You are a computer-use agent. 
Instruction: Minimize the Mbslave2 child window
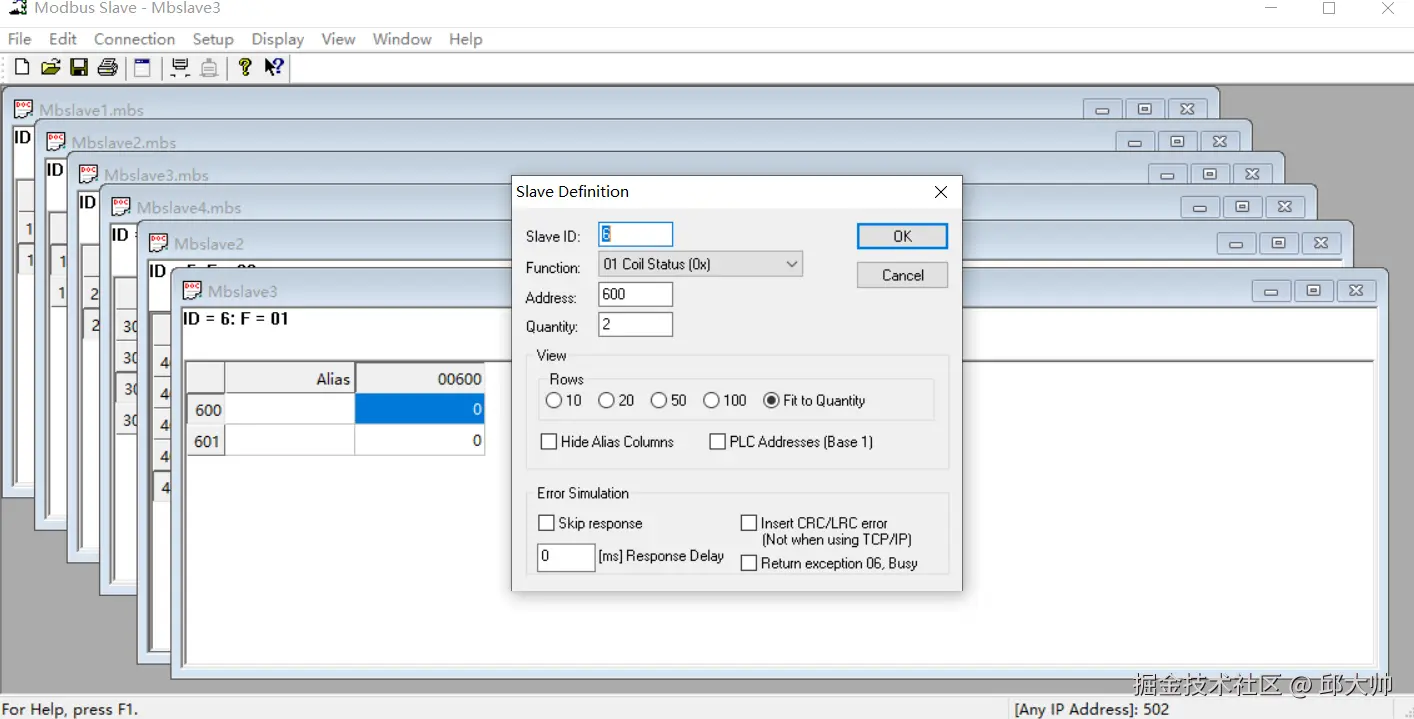pos(1236,243)
